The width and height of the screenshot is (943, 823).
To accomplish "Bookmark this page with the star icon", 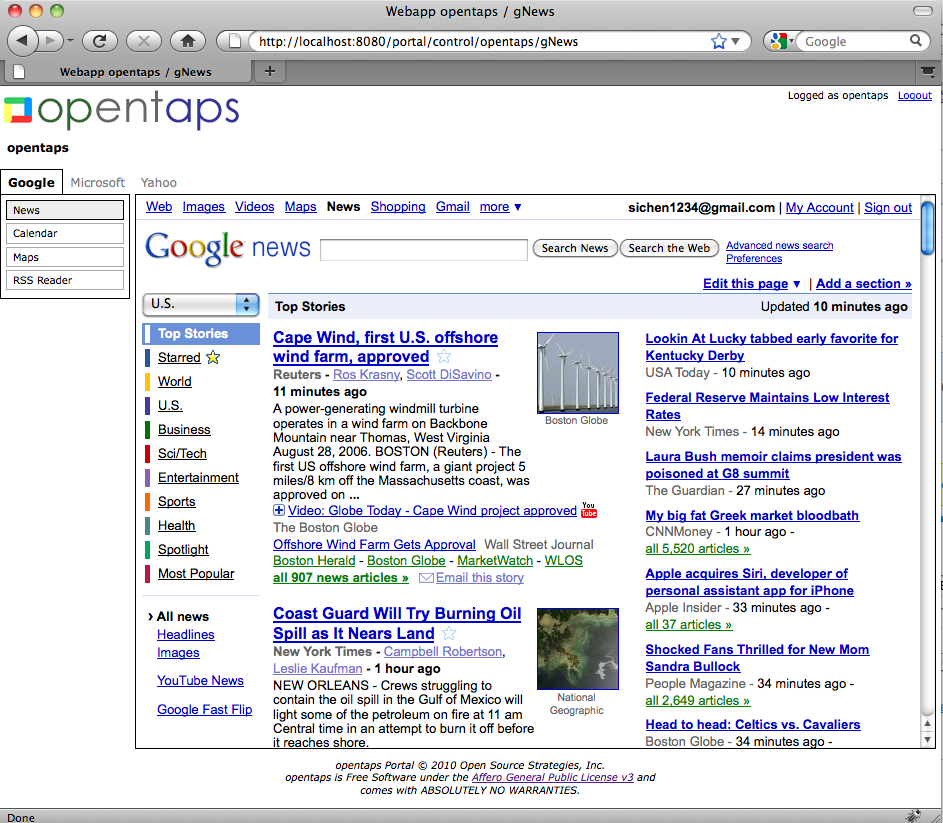I will tap(718, 42).
